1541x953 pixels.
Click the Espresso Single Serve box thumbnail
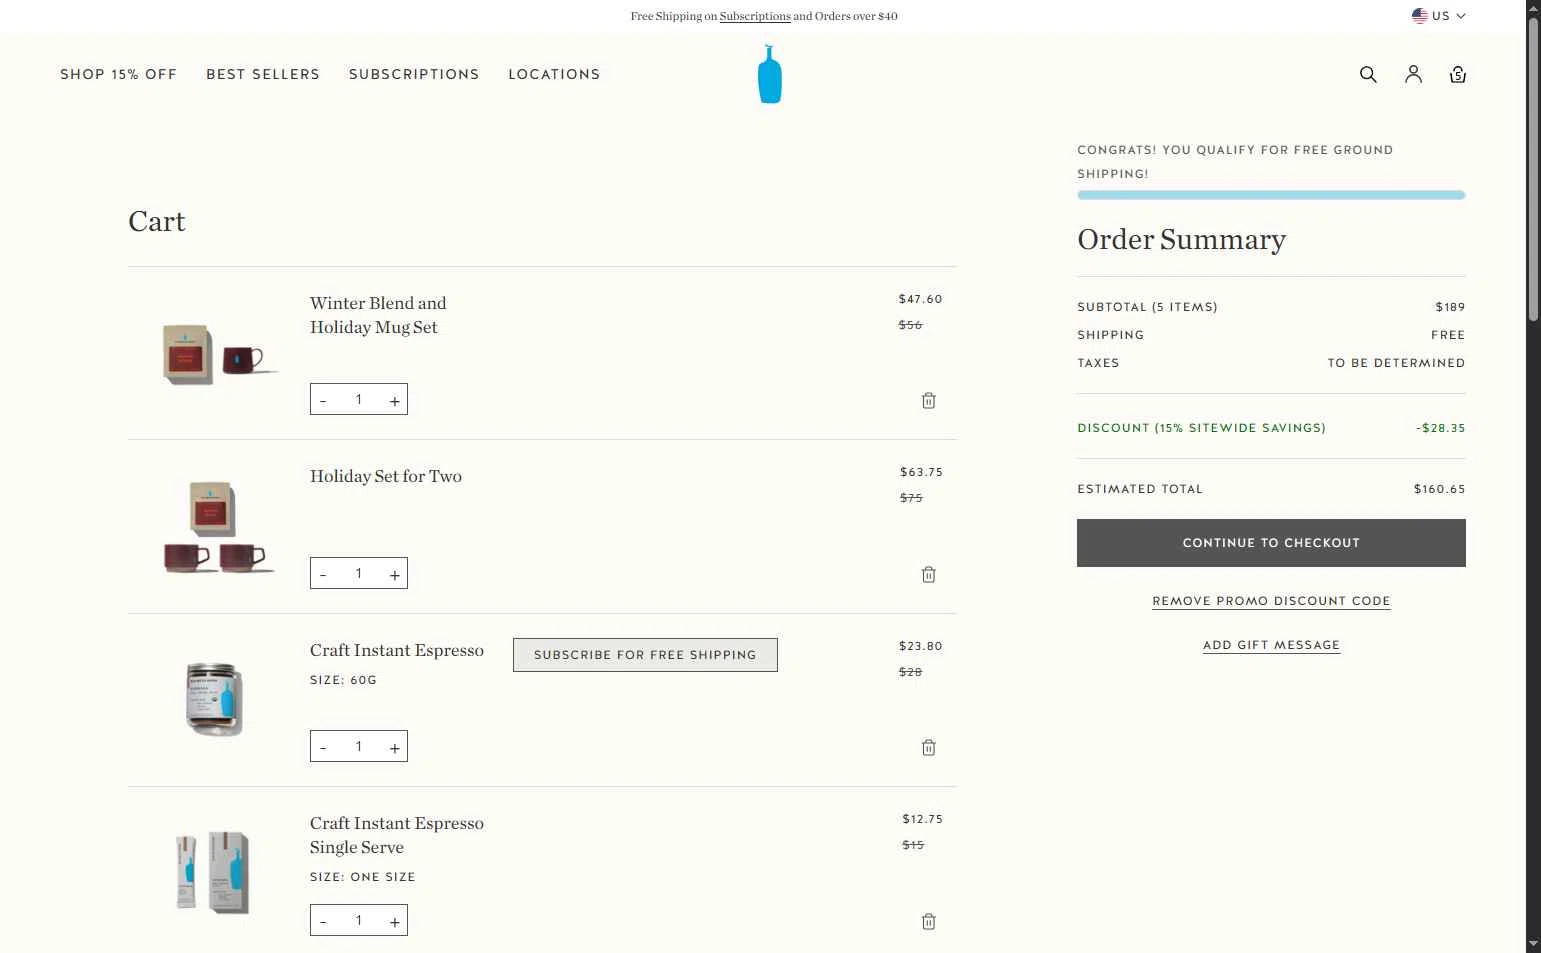213,872
